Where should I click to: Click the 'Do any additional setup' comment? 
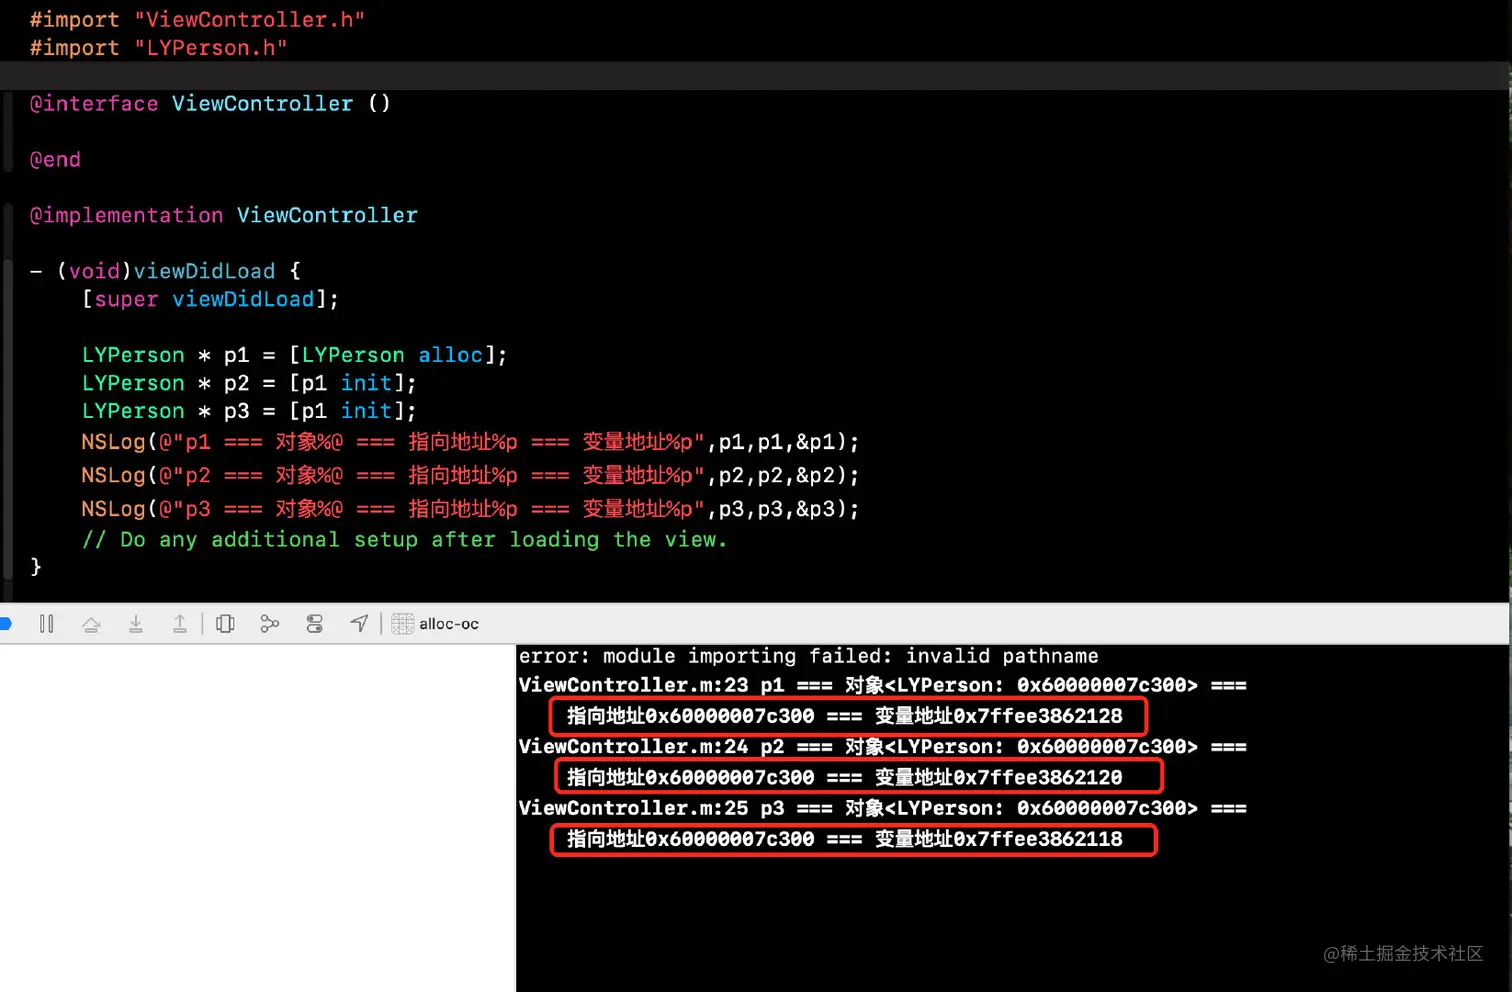click(x=404, y=540)
